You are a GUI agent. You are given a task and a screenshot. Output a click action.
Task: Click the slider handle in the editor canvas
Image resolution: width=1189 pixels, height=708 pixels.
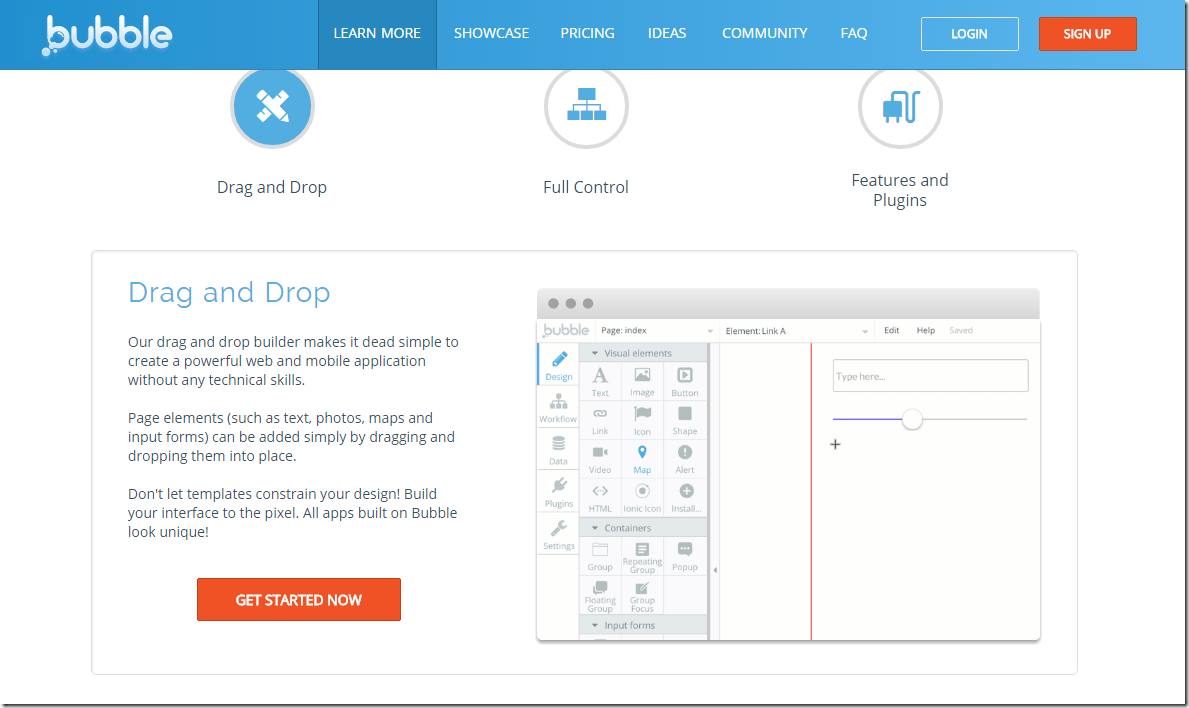(x=912, y=419)
